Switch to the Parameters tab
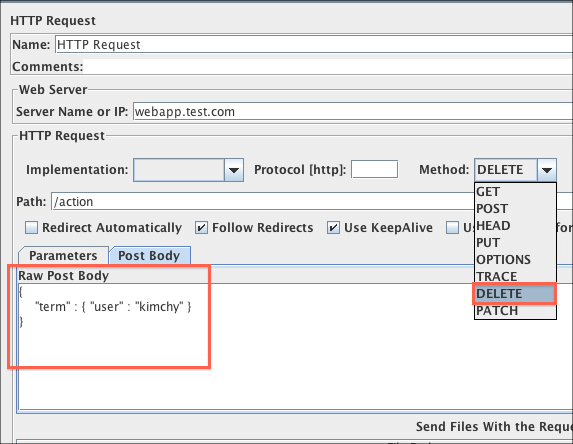 point(63,255)
